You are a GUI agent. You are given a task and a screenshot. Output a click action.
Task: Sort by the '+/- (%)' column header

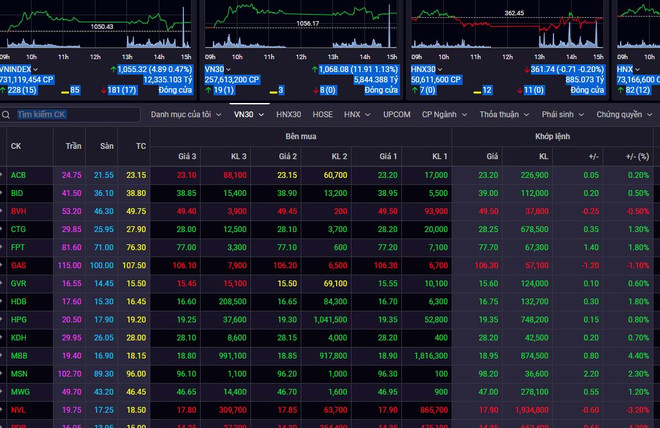[x=636, y=156]
